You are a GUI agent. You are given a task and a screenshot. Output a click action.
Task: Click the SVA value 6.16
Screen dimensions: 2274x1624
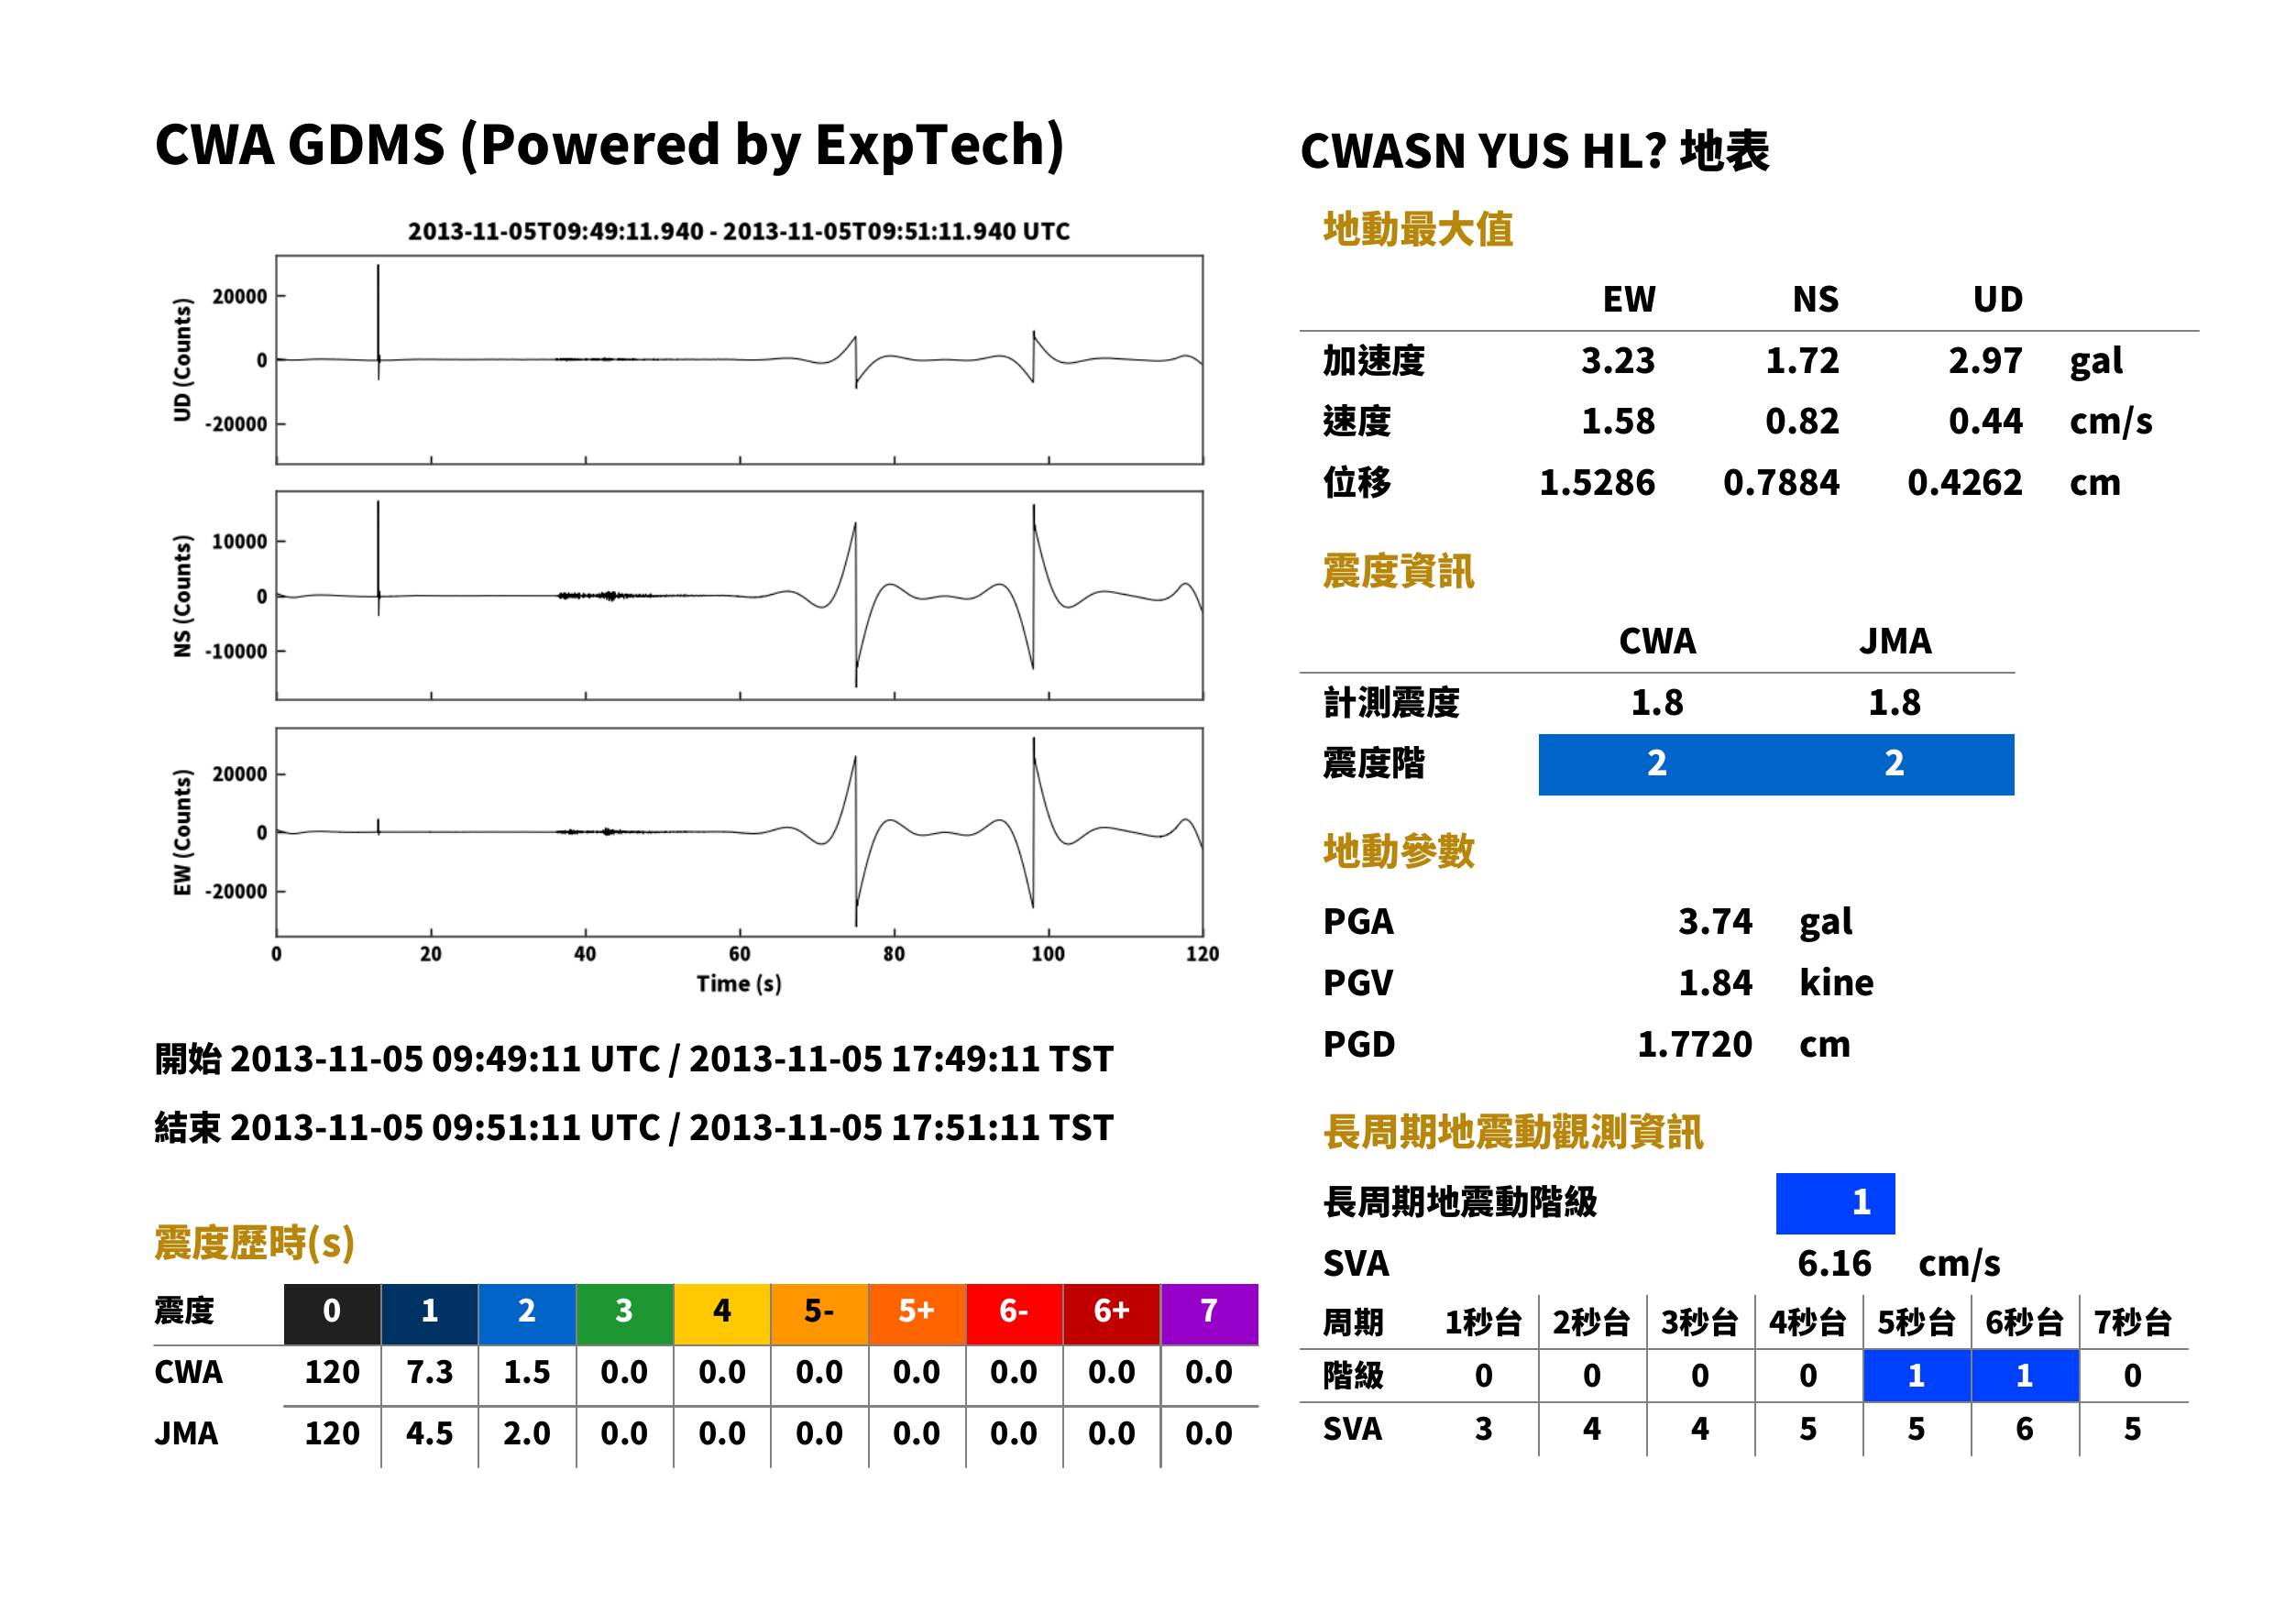[x=1834, y=1263]
